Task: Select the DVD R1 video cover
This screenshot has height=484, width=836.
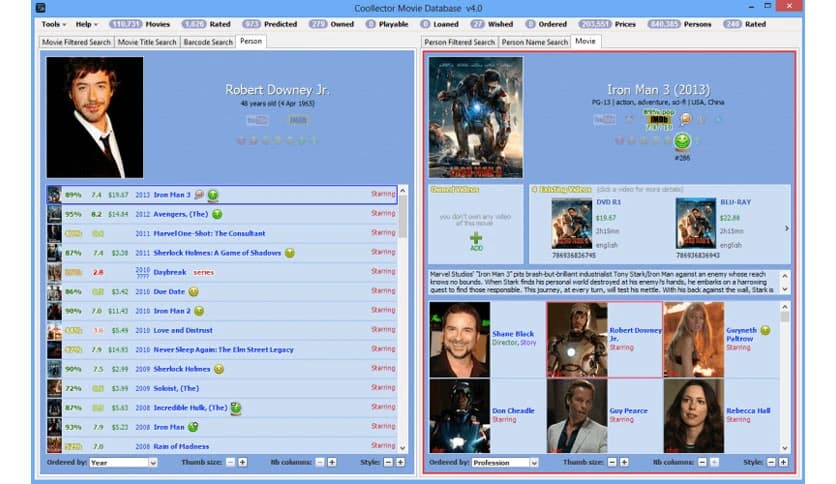Action: pyautogui.click(x=572, y=223)
